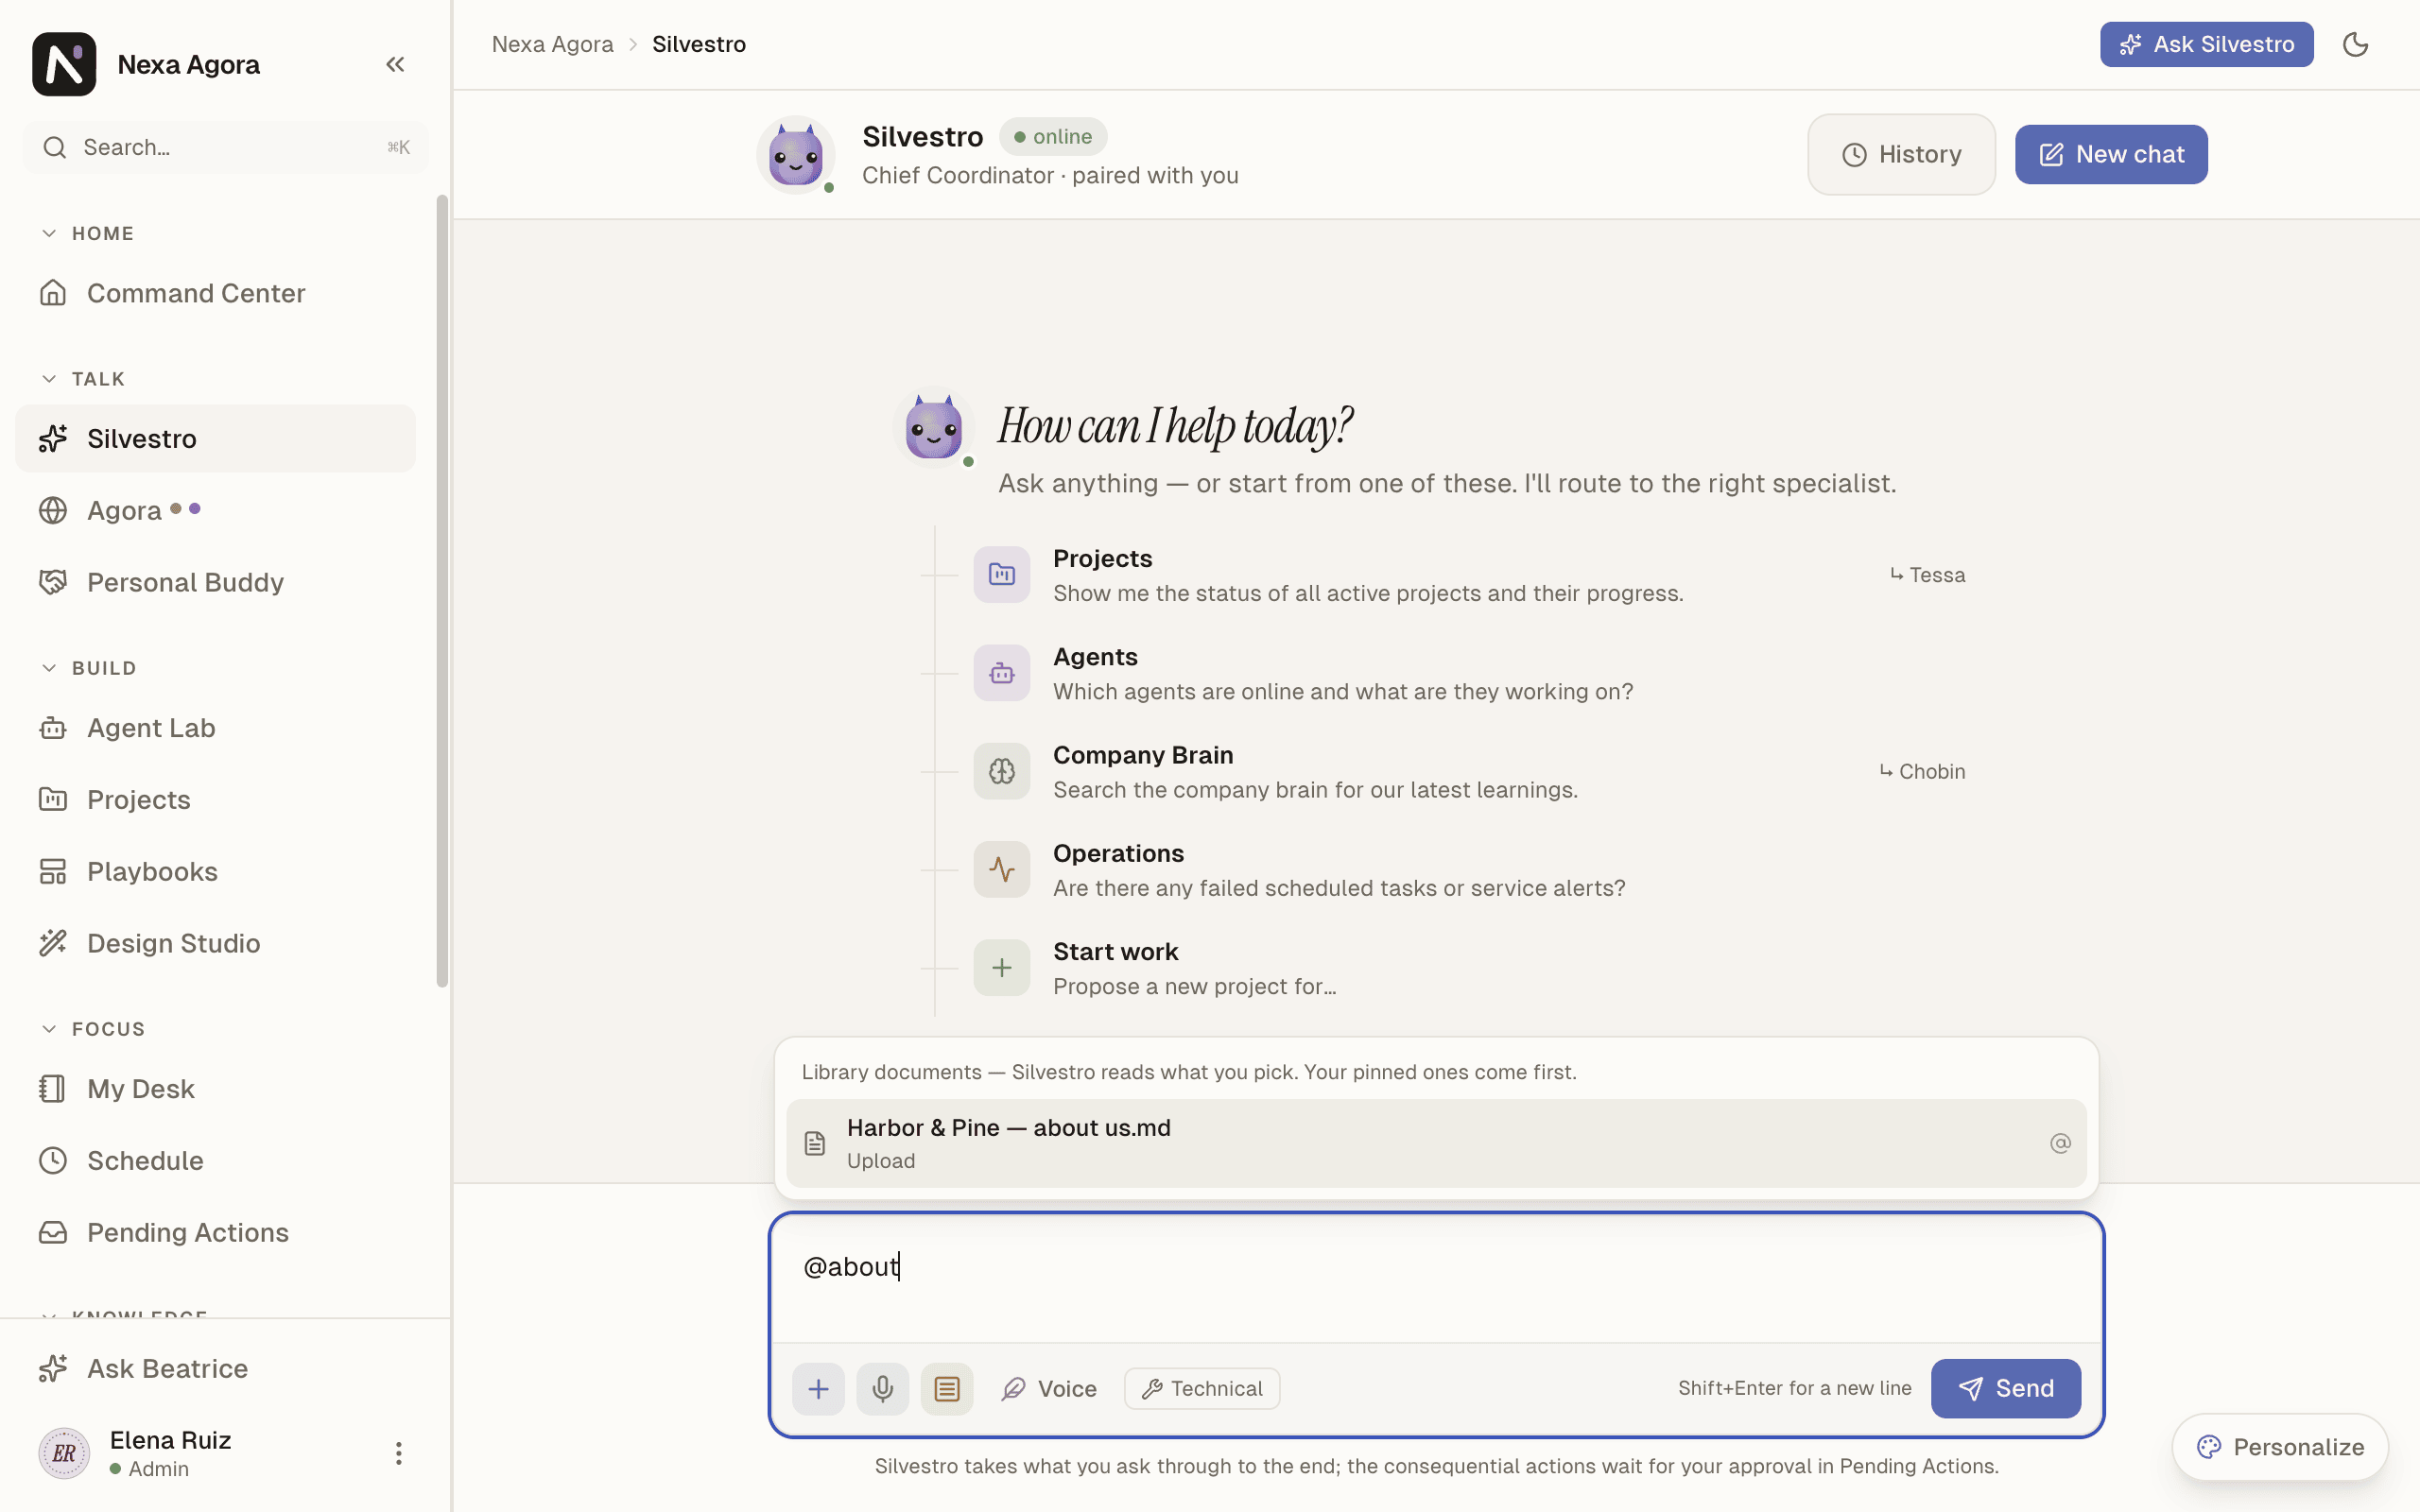Click into the message text area
Screen dimensions: 2420x1512
pyautogui.click(x=1436, y=1280)
